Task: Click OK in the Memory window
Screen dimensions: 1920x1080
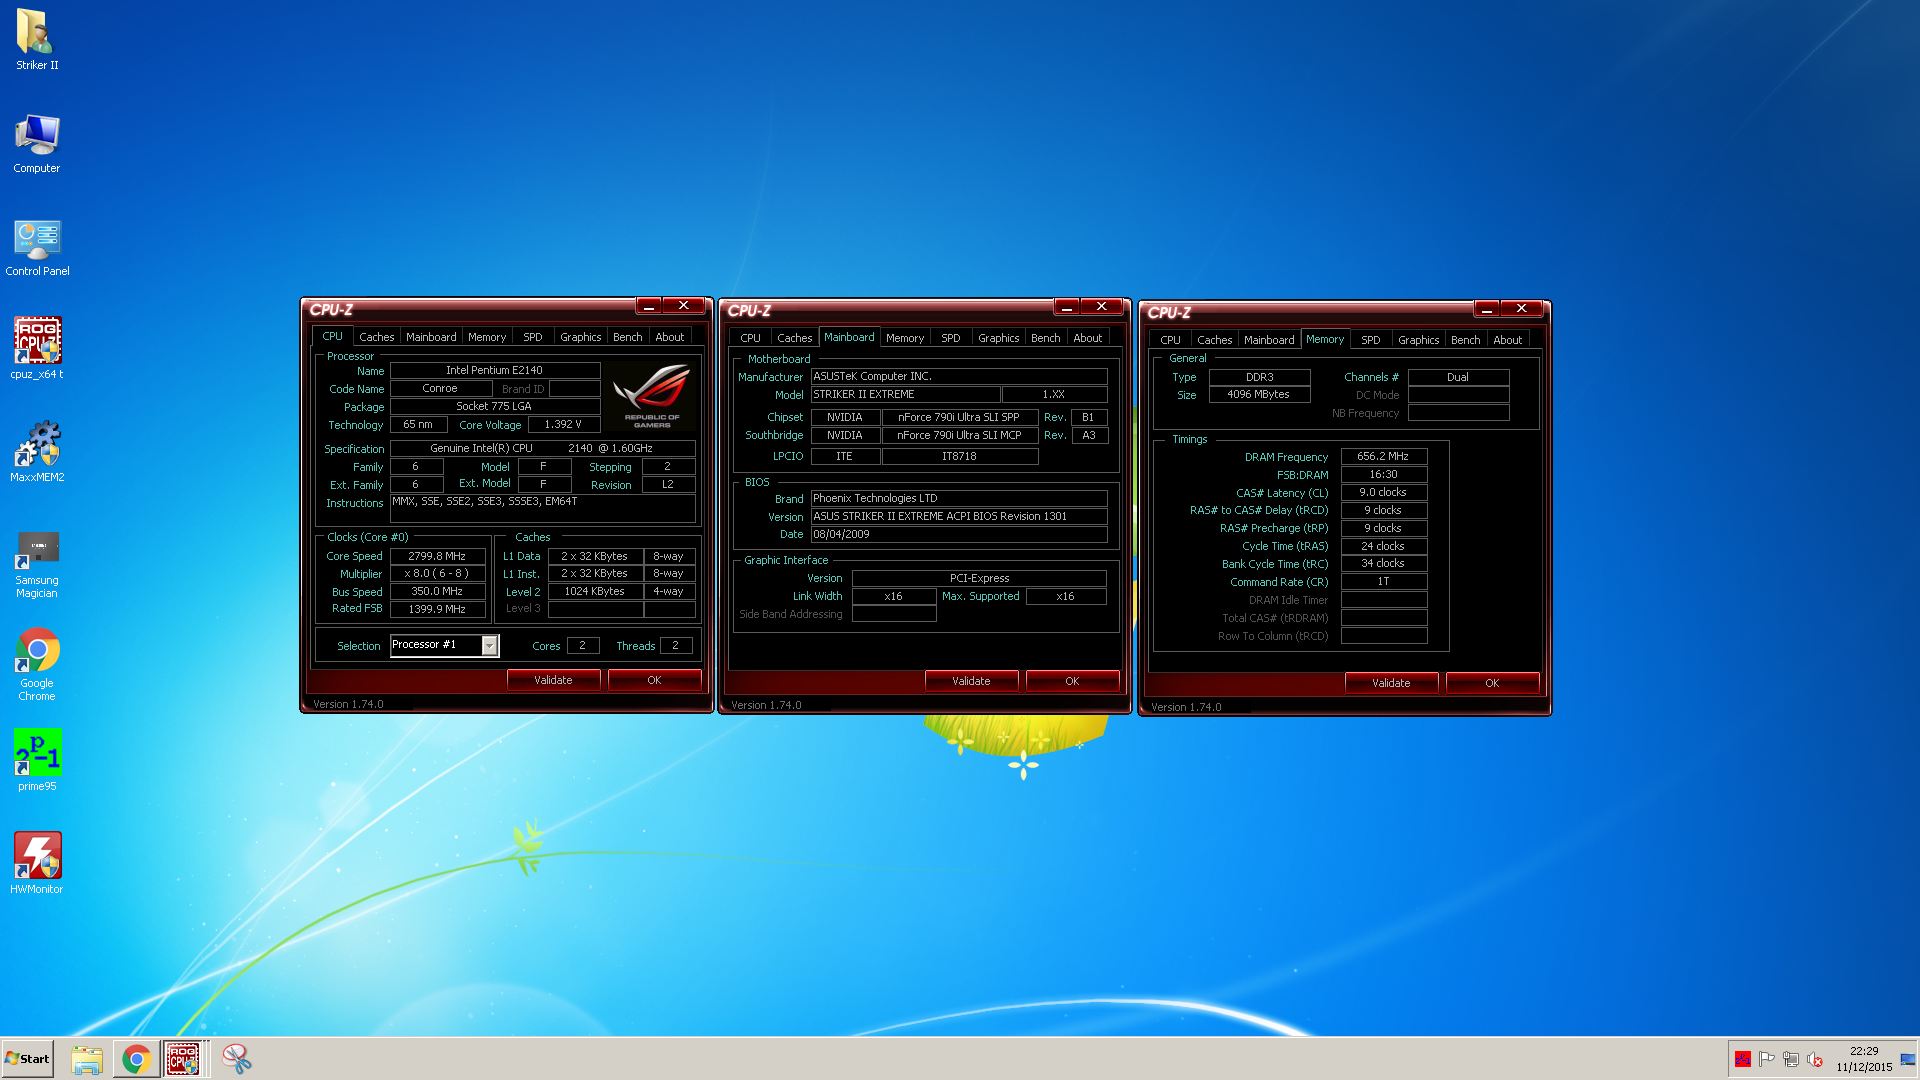Action: [x=1492, y=683]
